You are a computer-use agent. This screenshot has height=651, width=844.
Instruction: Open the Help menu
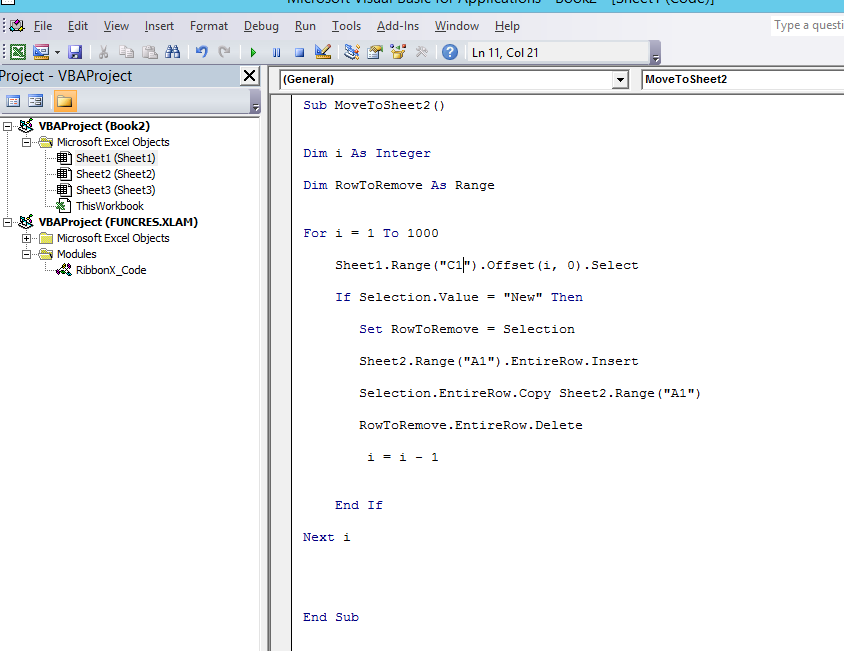click(x=507, y=26)
